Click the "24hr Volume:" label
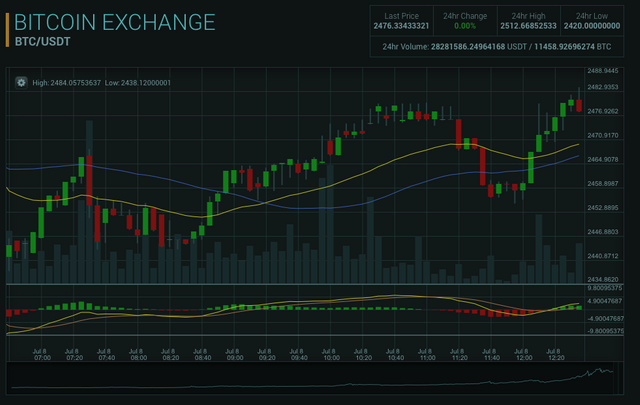Screen dimensions: 640x405 point(406,47)
